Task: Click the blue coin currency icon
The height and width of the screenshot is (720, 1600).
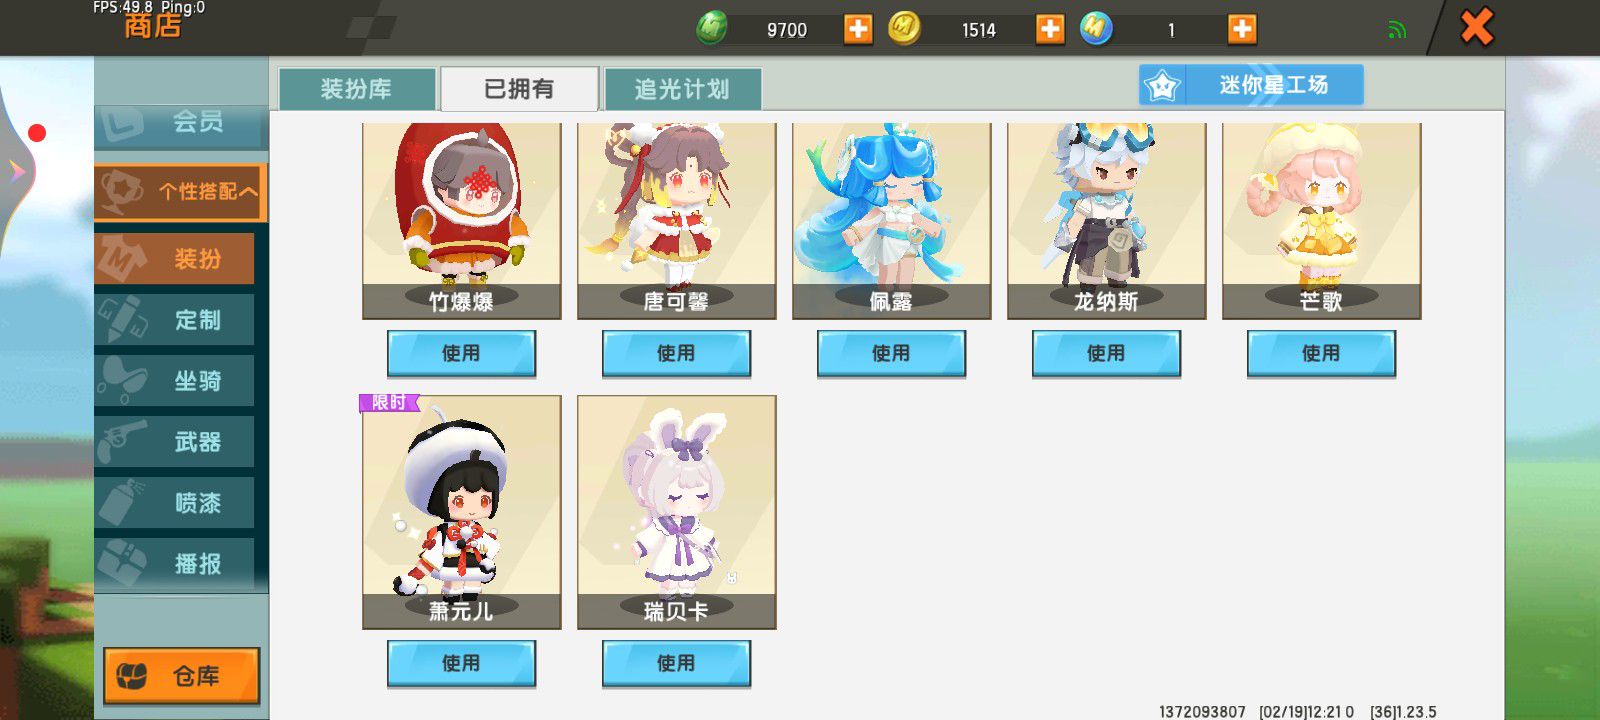Action: (x=1096, y=28)
